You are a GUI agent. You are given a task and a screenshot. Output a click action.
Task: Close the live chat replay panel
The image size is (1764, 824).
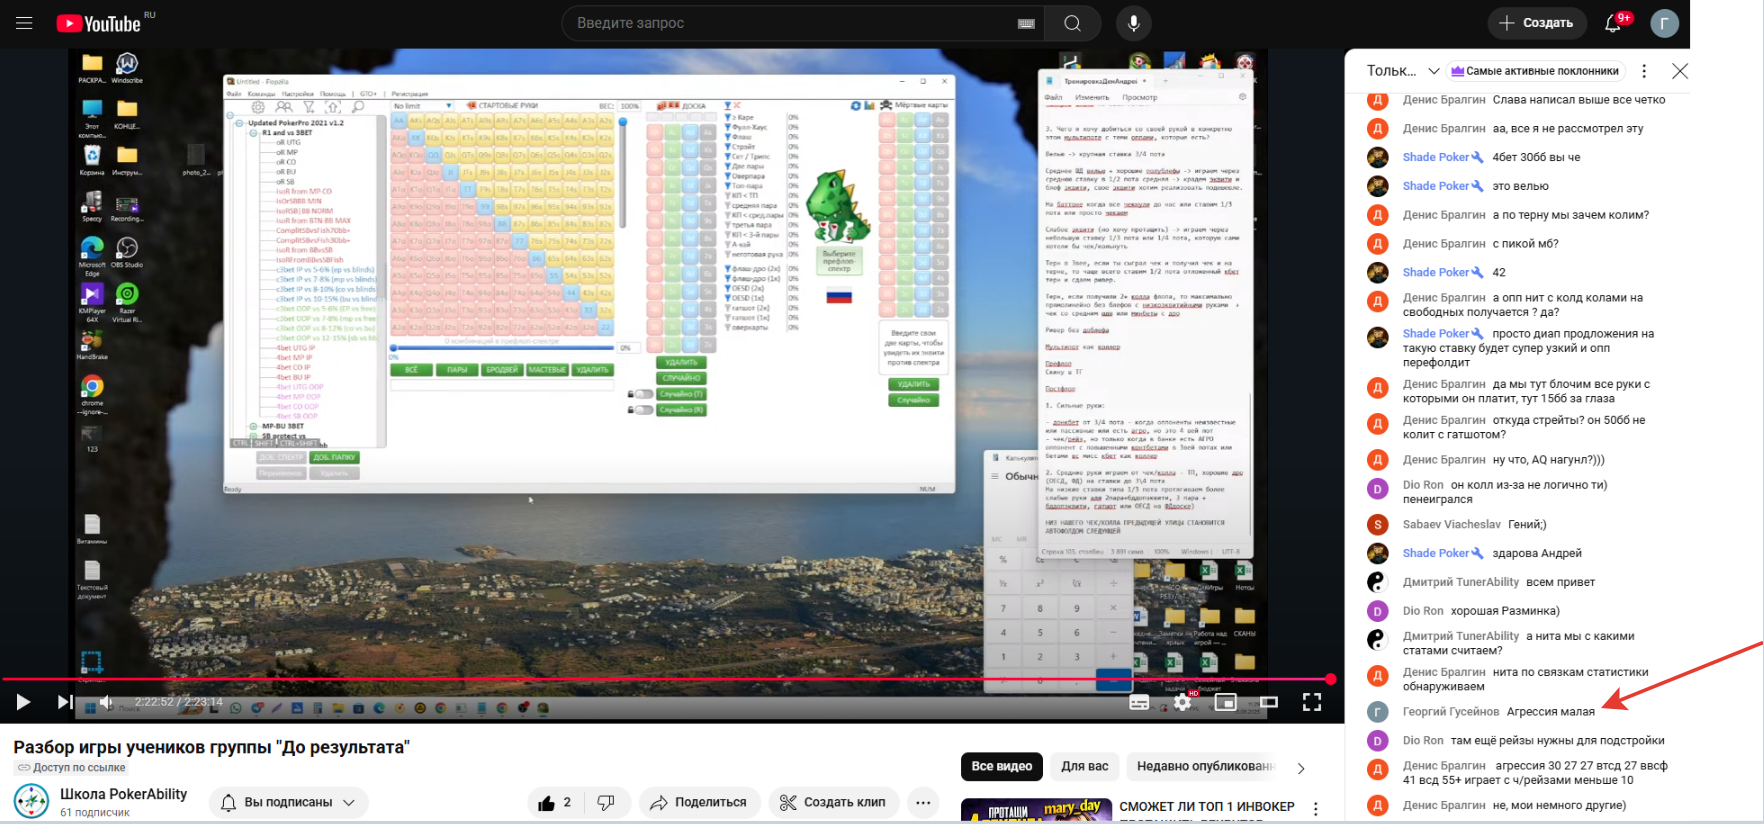1680,71
